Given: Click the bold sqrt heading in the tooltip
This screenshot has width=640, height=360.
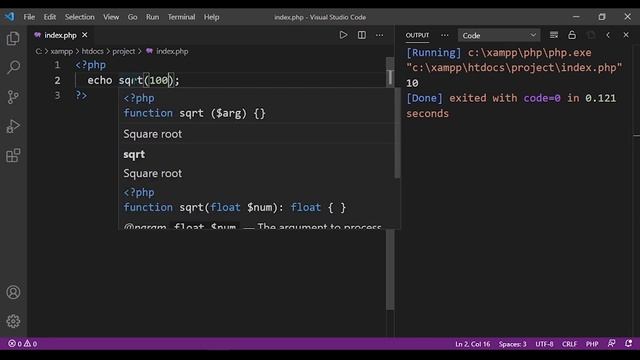Looking at the screenshot, I should [x=134, y=154].
